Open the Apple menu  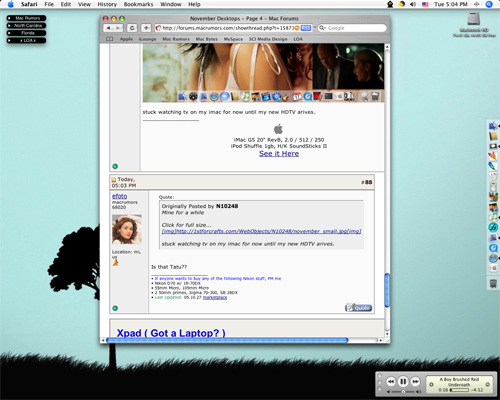point(11,4)
